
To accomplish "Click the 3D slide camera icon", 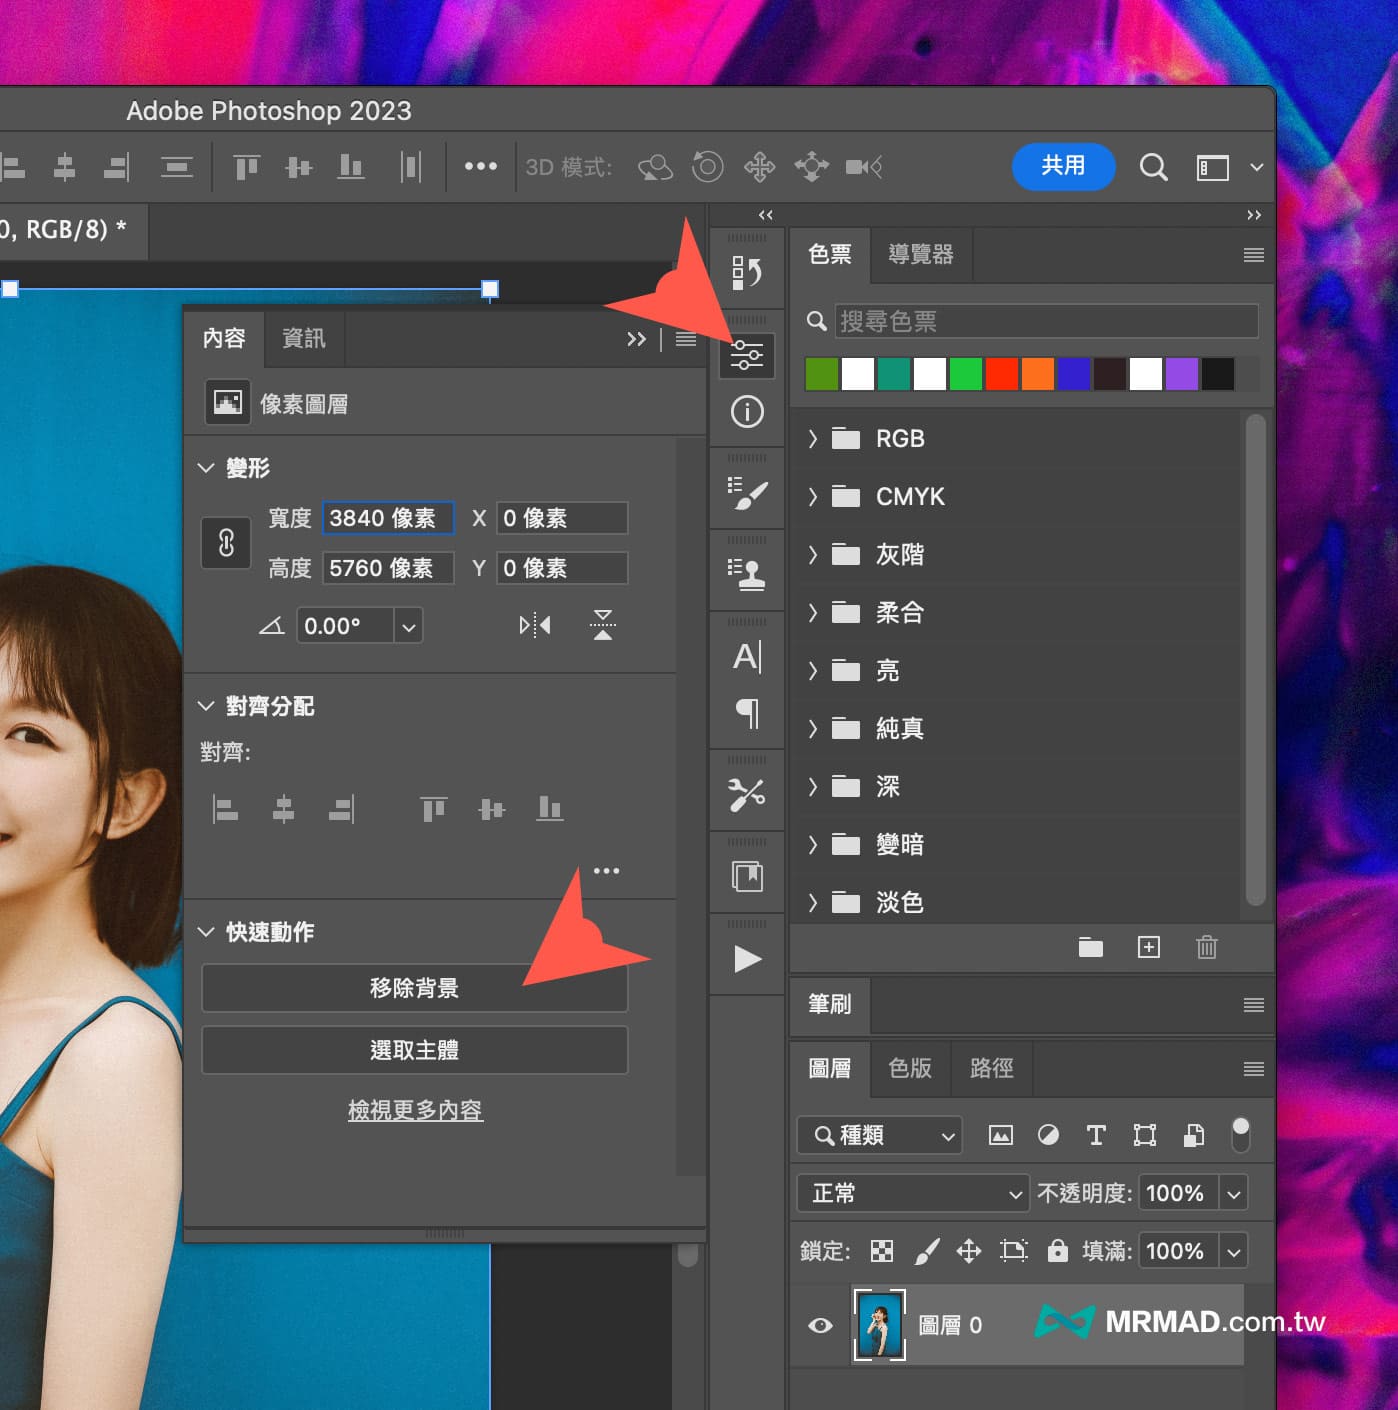I will (811, 167).
